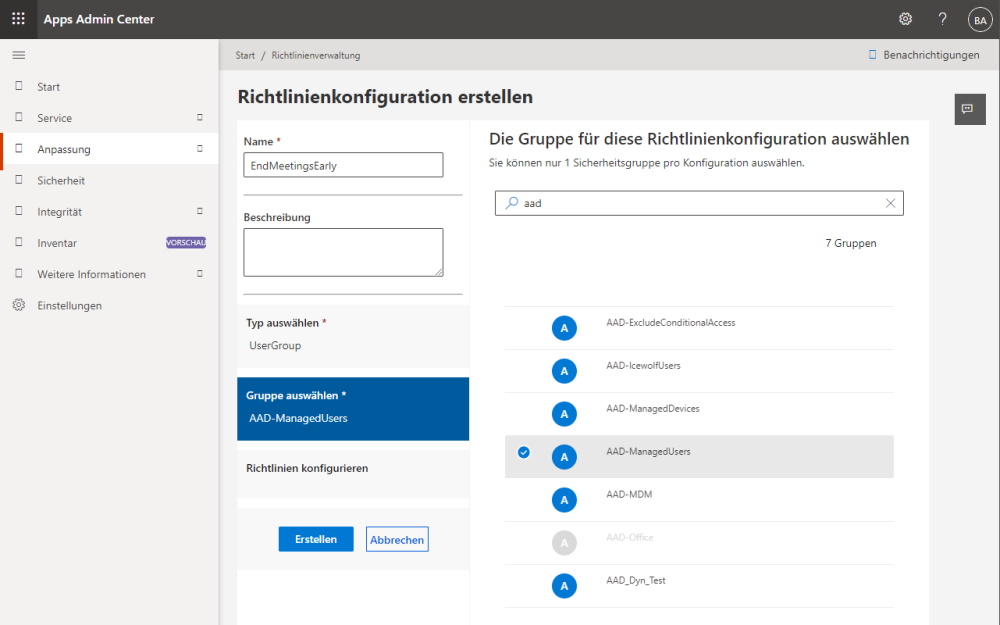1000x625 pixels.
Task: Expand the Service menu chevron
Action: [200, 117]
